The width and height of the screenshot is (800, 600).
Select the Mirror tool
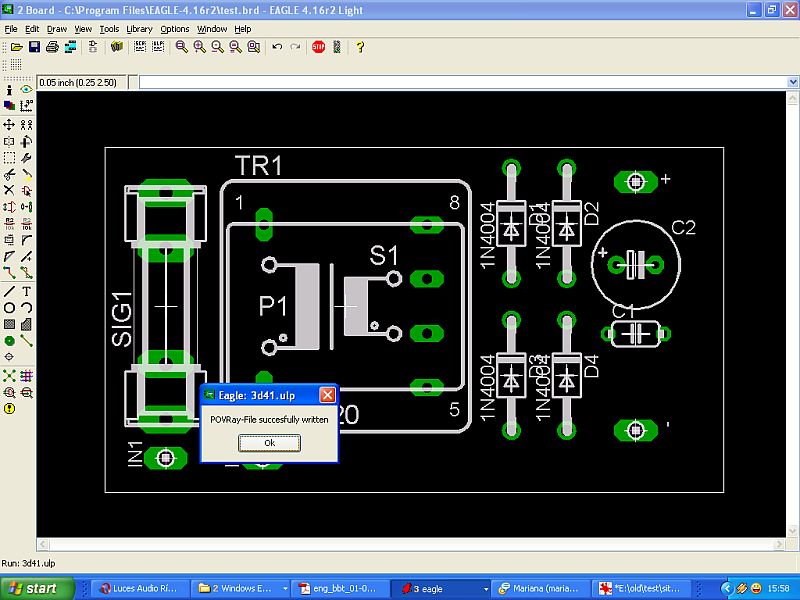9,141
